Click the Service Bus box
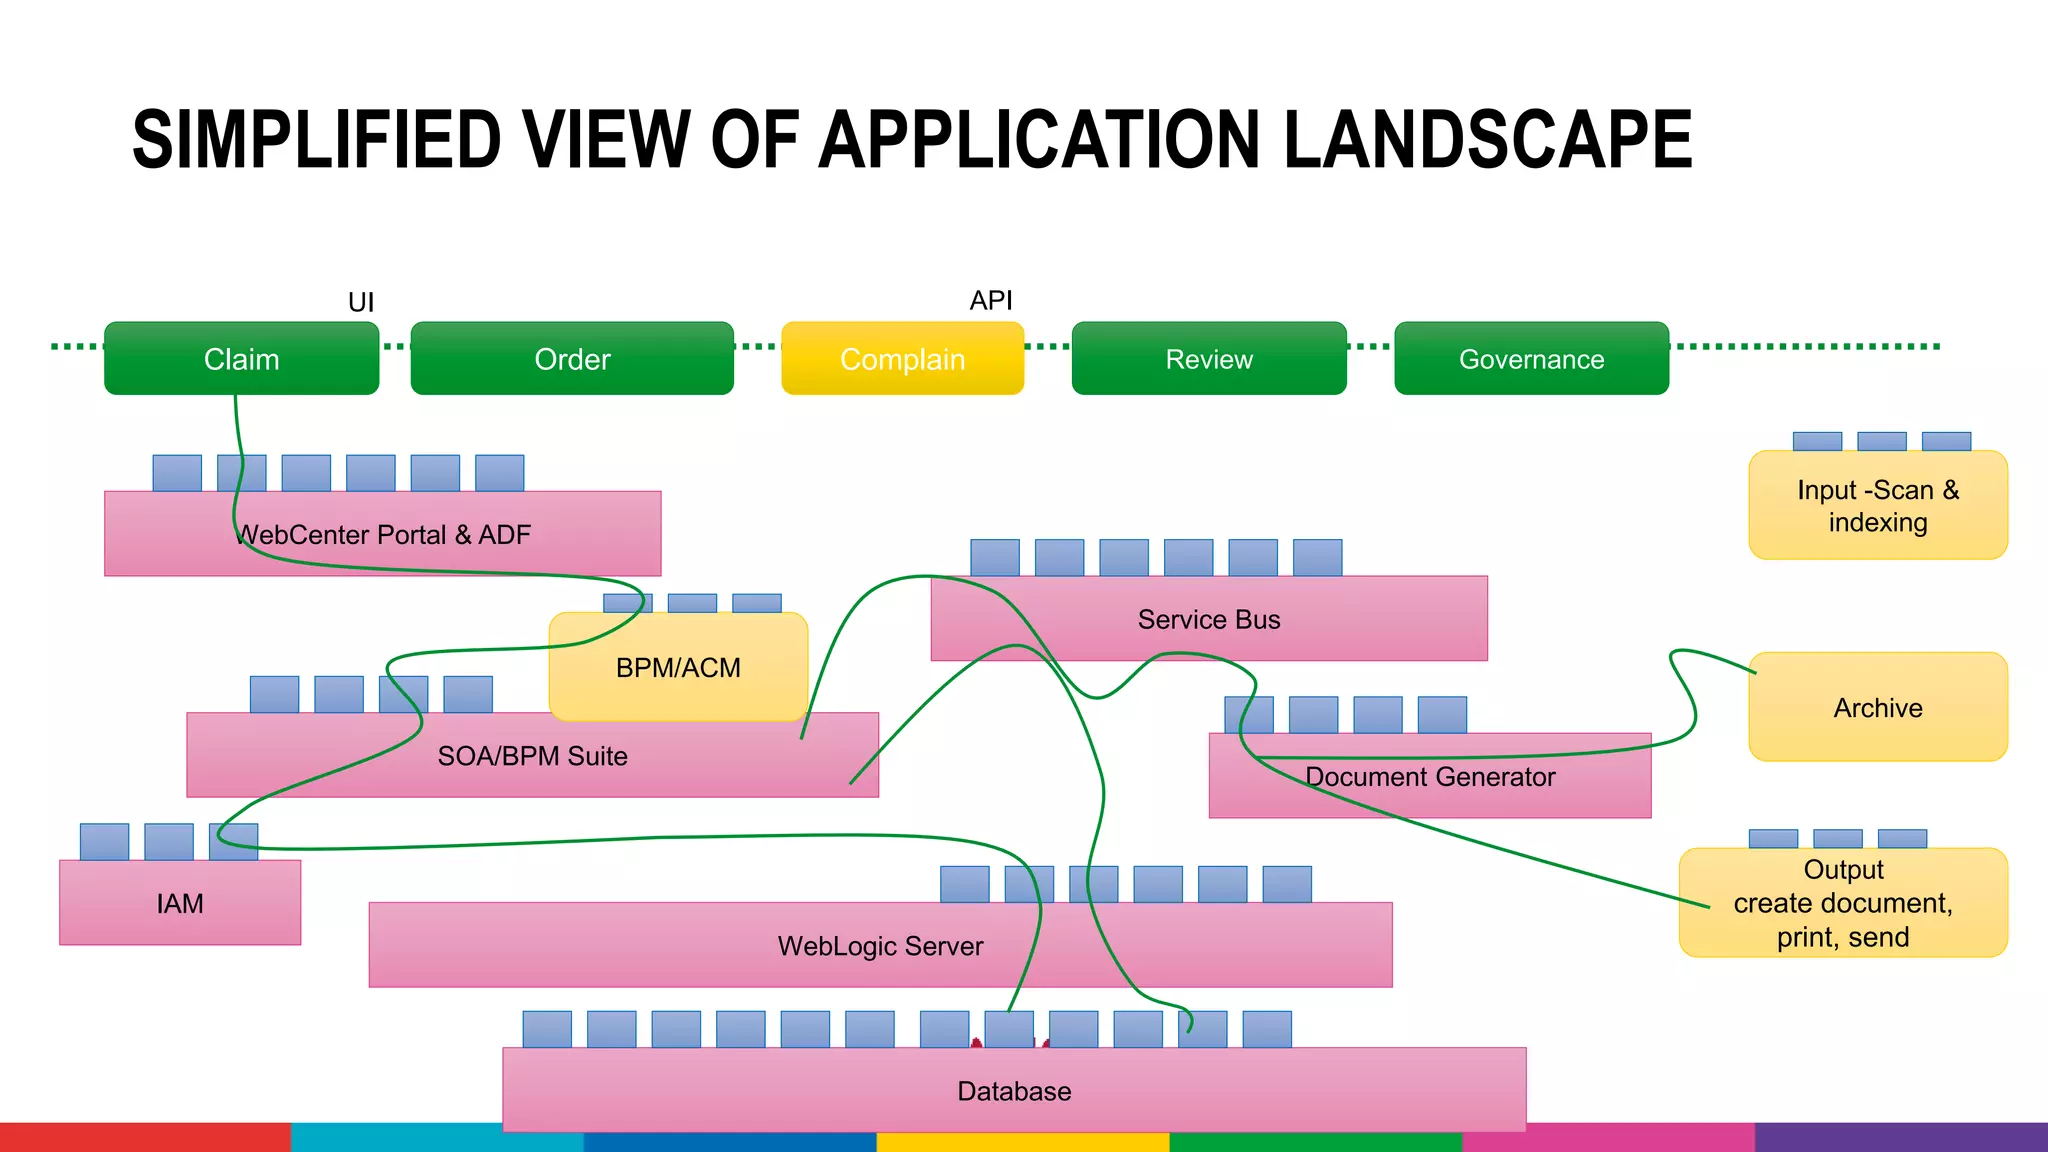The width and height of the screenshot is (2048, 1152). tap(1209, 618)
